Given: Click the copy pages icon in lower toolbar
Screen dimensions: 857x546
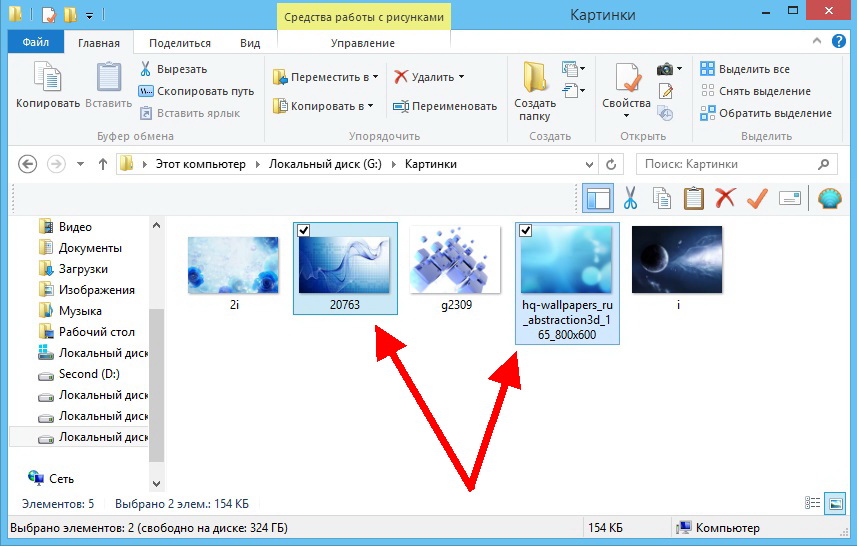Looking at the screenshot, I should [662, 198].
